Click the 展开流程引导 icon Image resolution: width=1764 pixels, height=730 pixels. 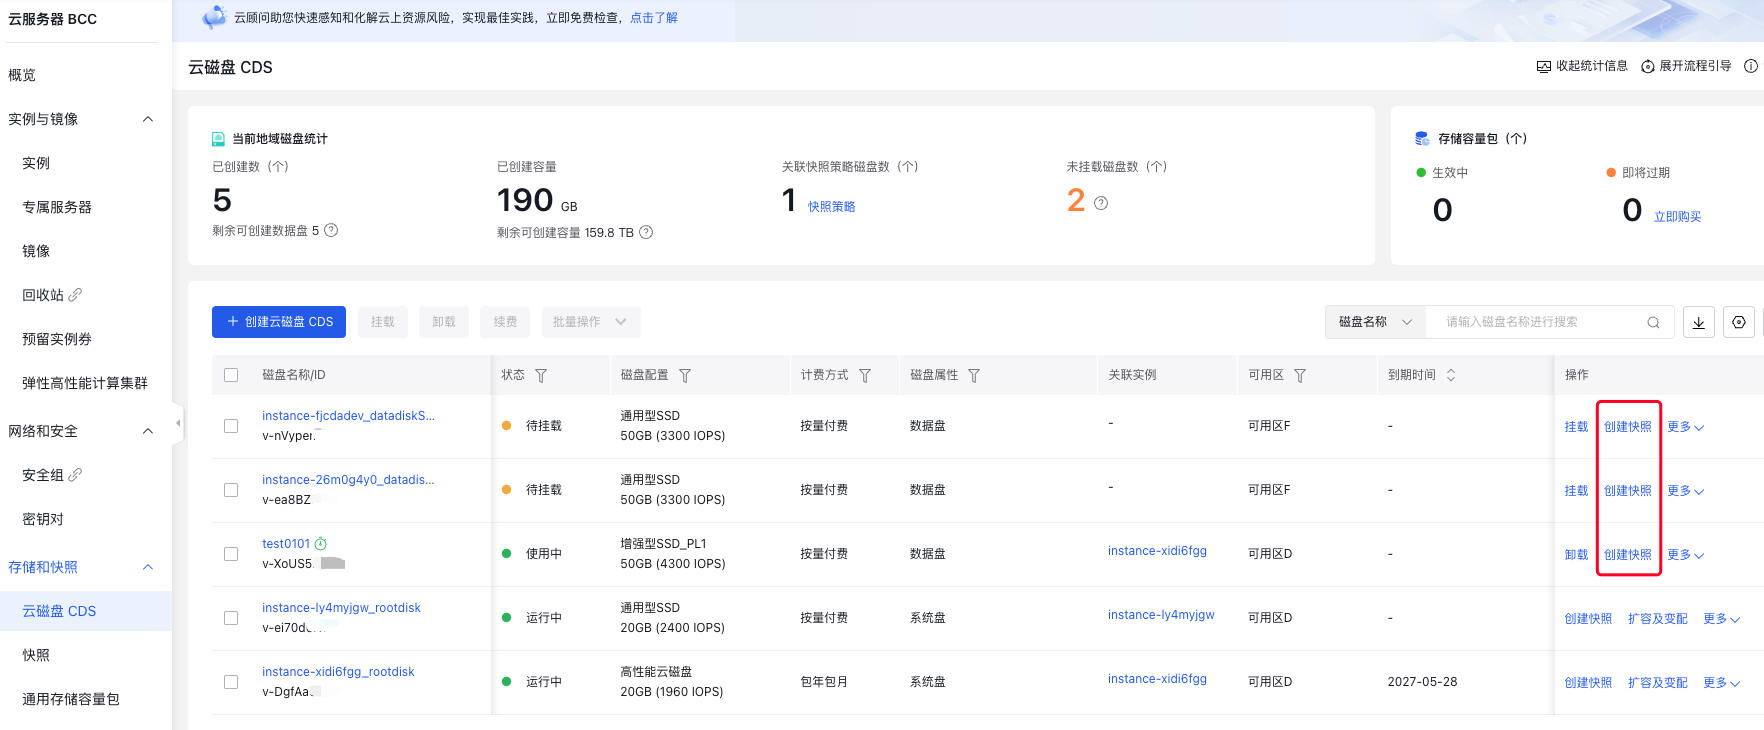1648,66
